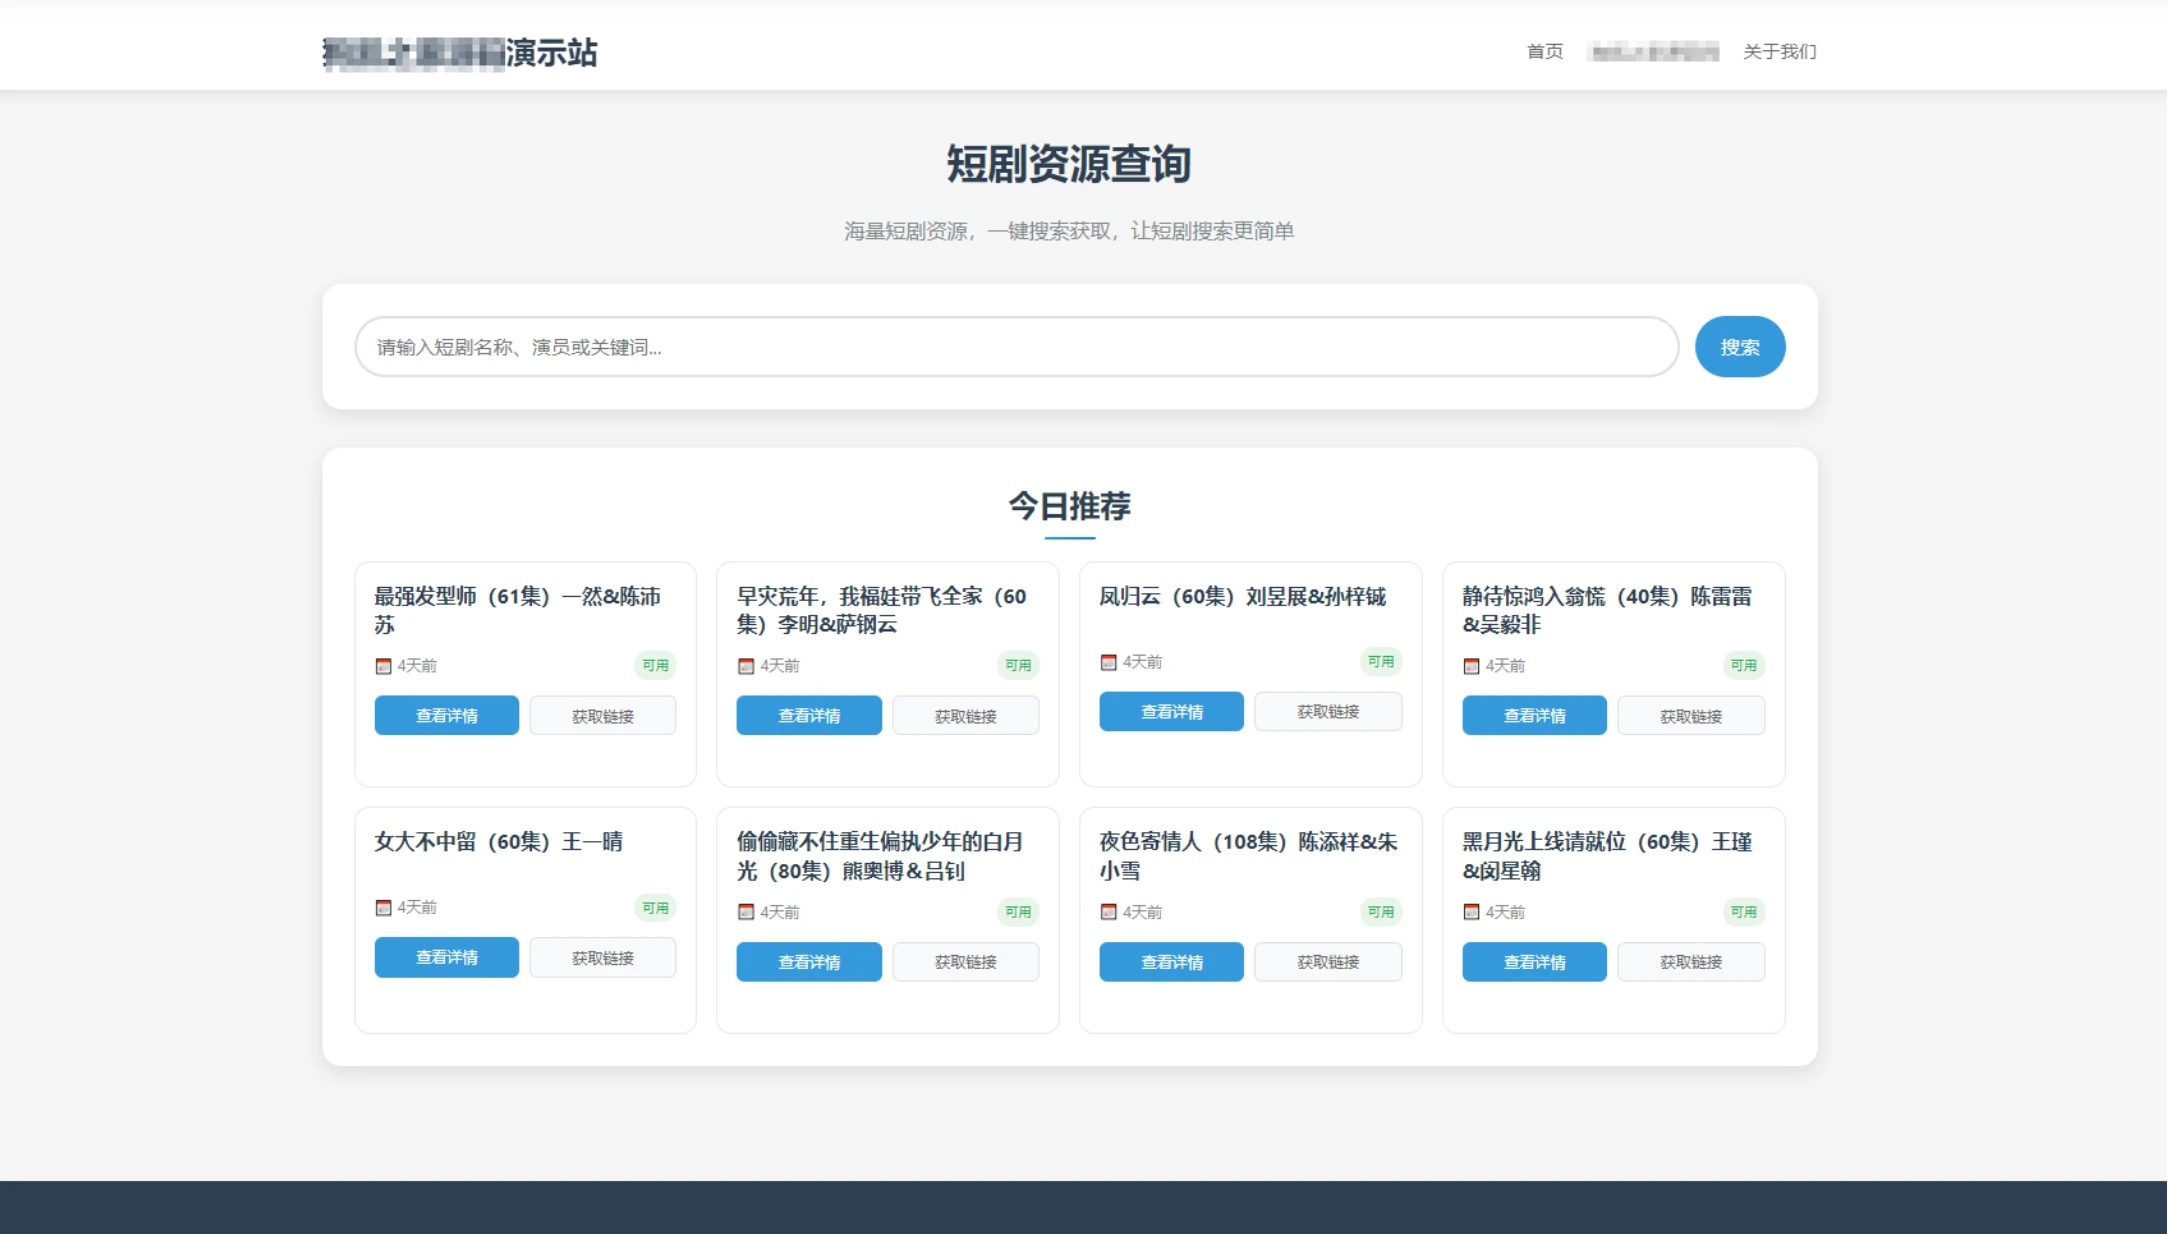Viewport: 2168px width, 1234px height.
Task: Get link for 女大不中留（60集）
Action: click(603, 958)
